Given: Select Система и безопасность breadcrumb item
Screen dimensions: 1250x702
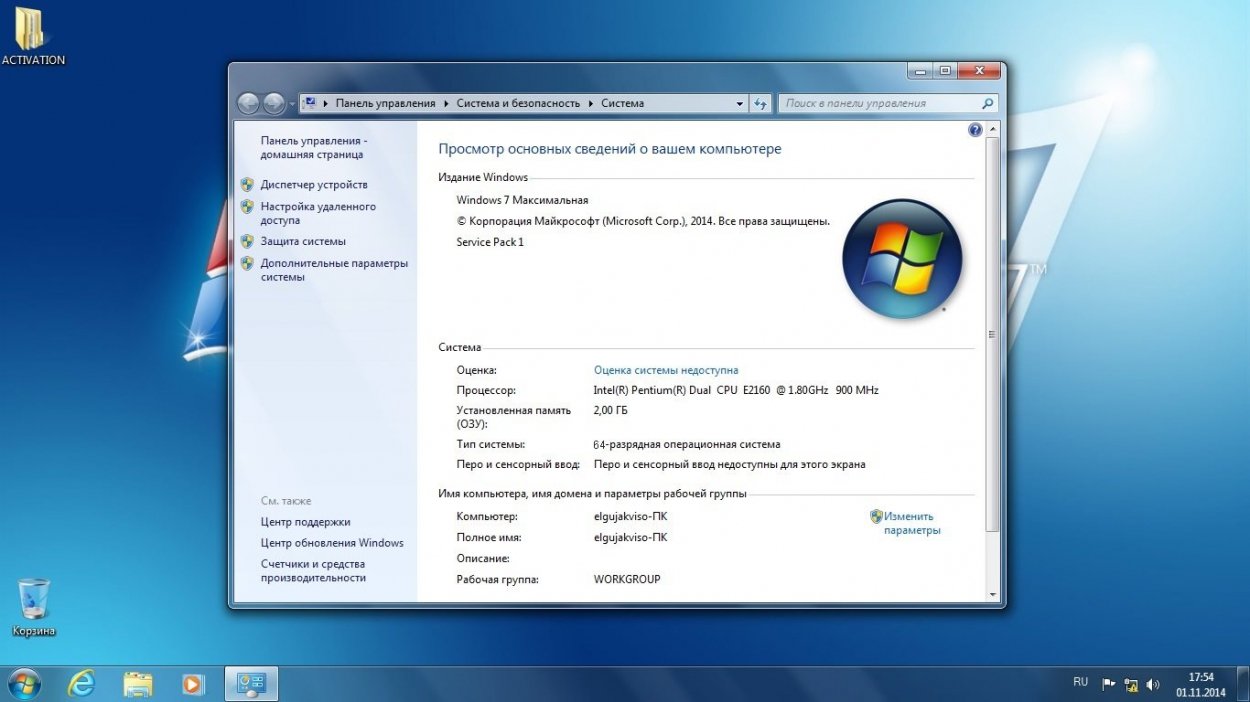Looking at the screenshot, I should pyautogui.click(x=518, y=103).
